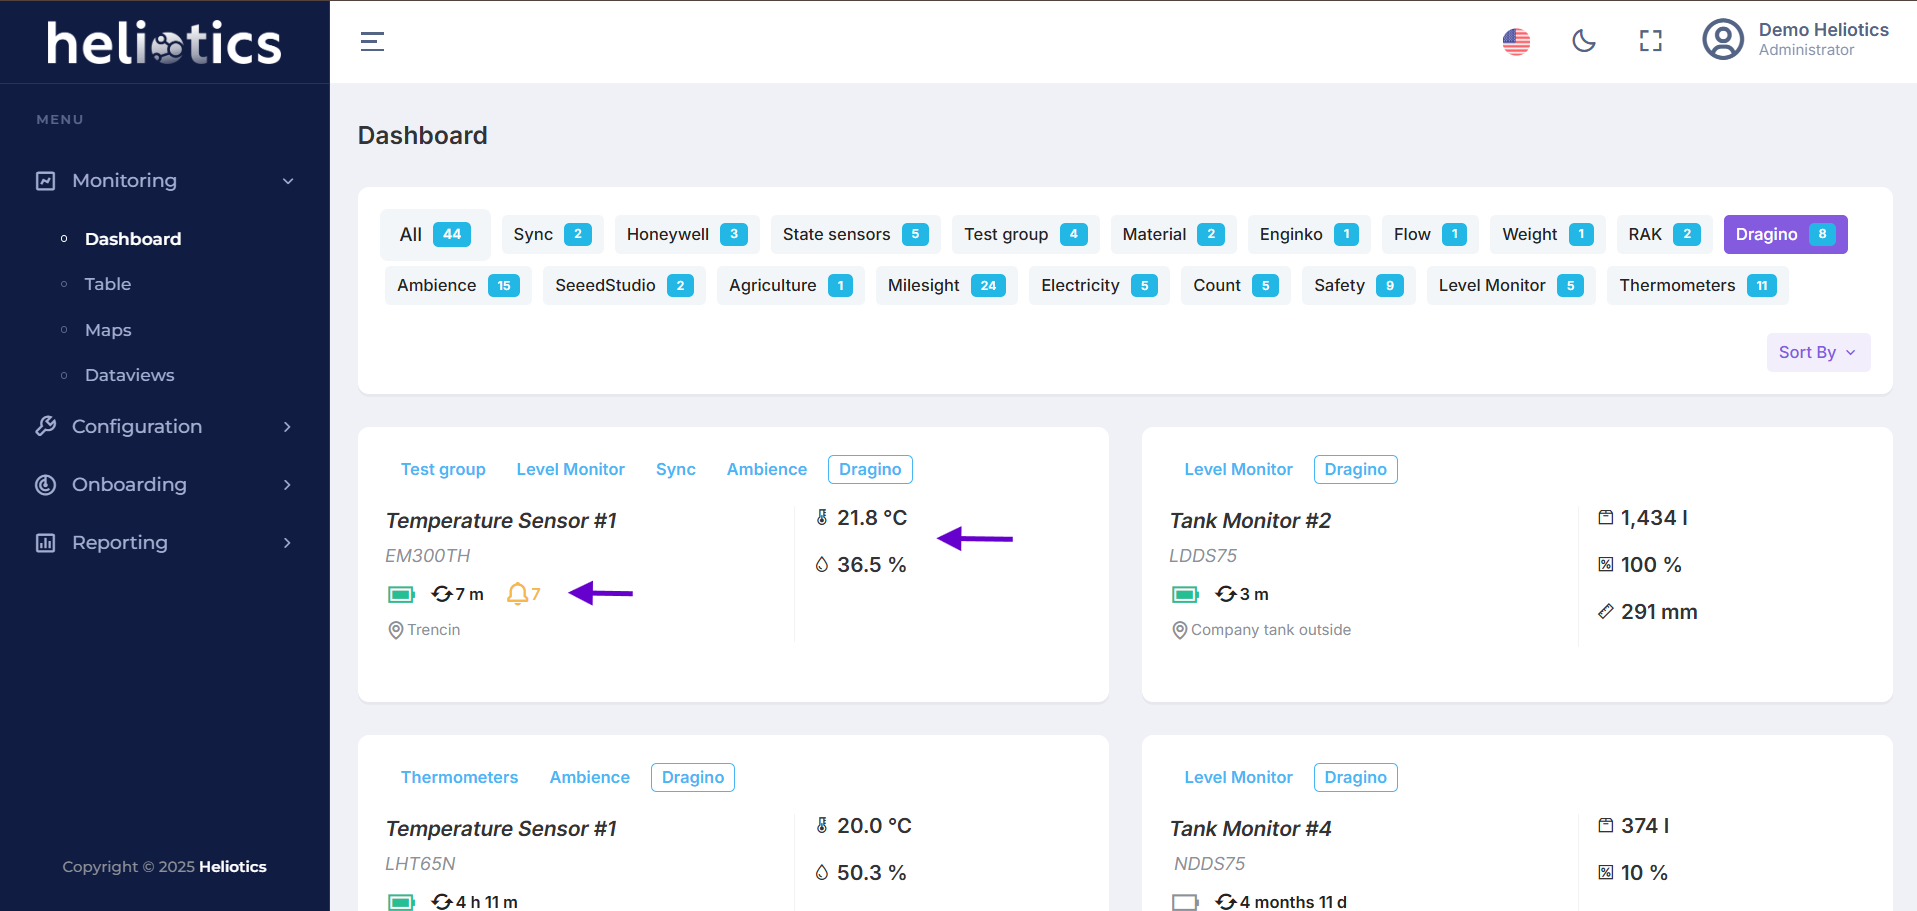1917x911 pixels.
Task: Filter by Honeywell group
Action: [x=687, y=234]
